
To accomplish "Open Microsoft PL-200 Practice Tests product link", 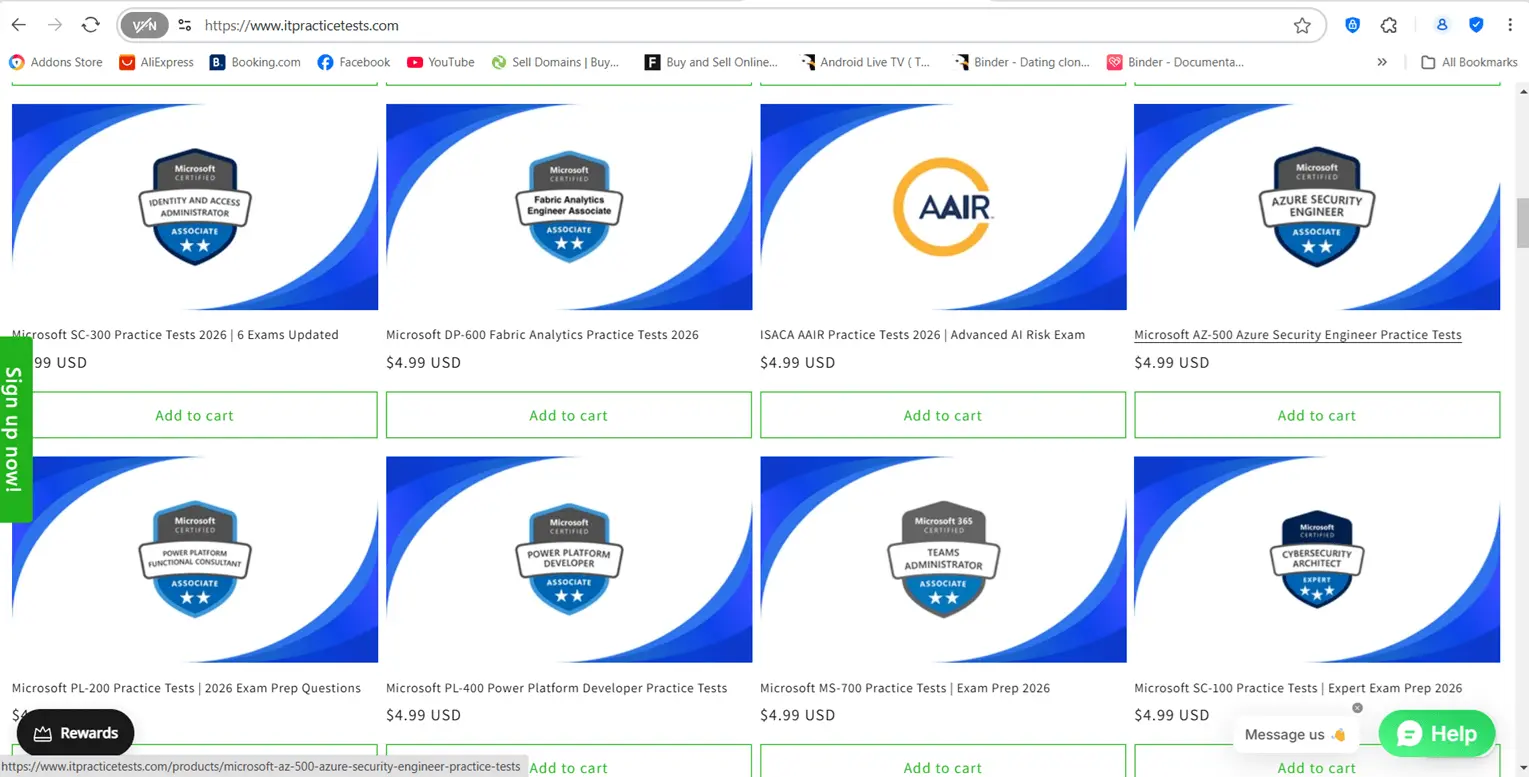I will point(186,688).
